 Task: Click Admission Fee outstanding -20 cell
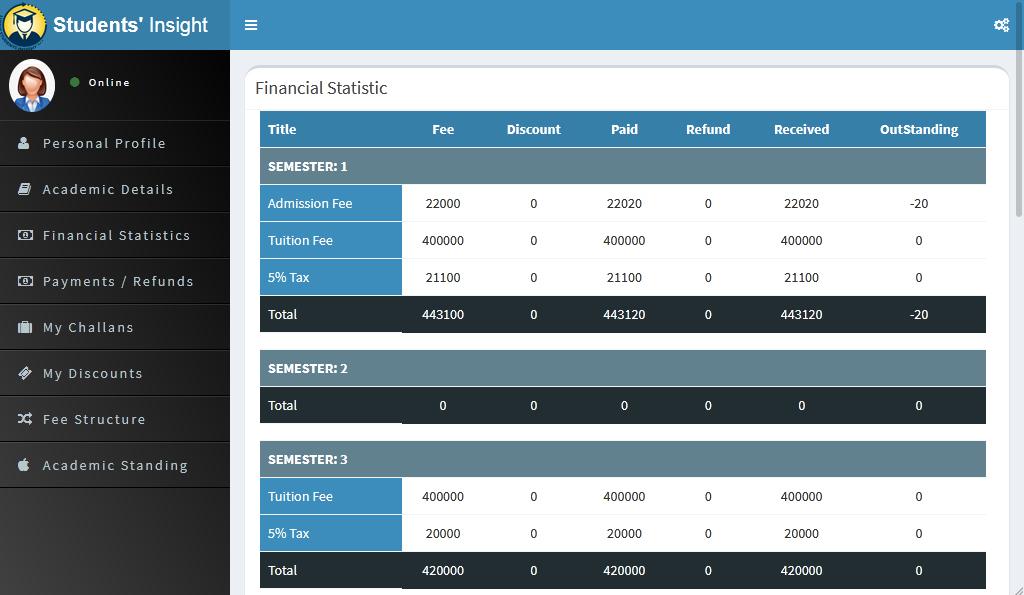click(919, 204)
